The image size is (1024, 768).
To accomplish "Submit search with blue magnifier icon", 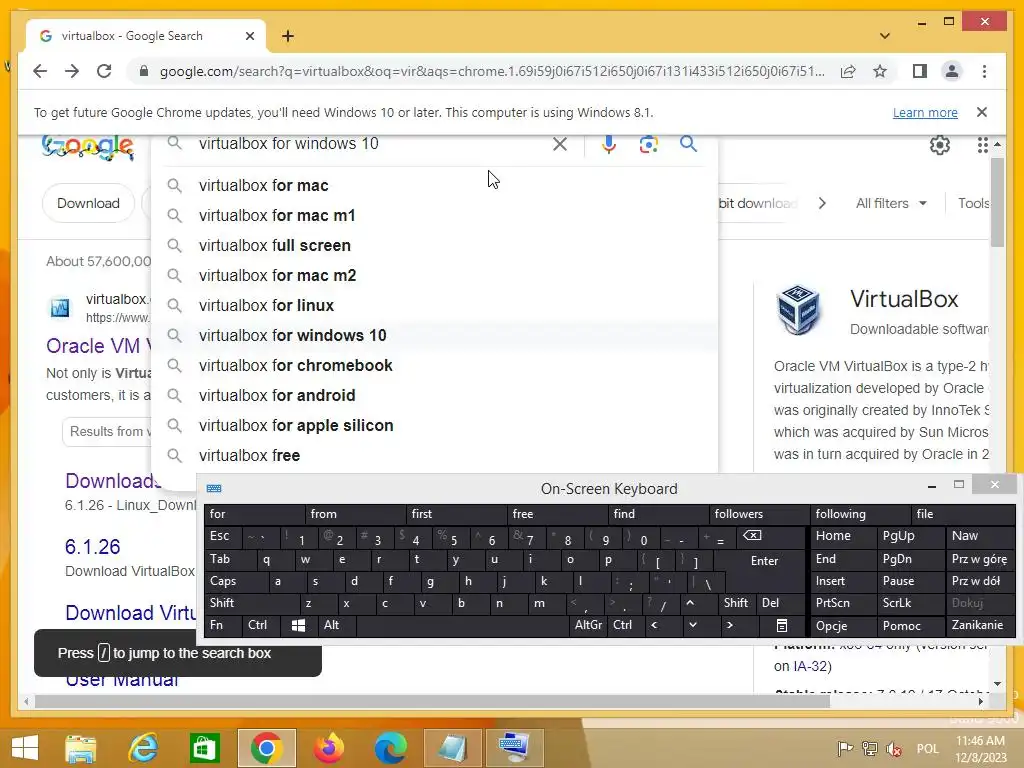I will (x=688, y=144).
